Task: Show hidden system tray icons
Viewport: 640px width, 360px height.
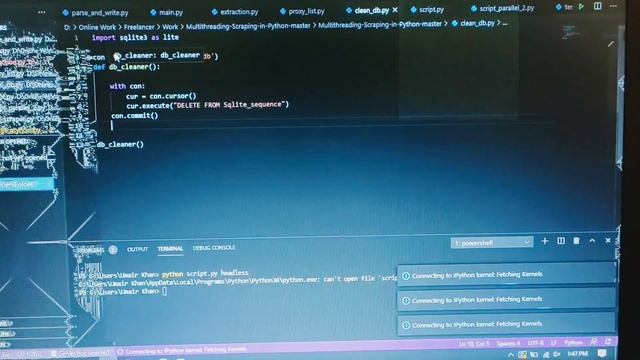Action: [x=511, y=355]
